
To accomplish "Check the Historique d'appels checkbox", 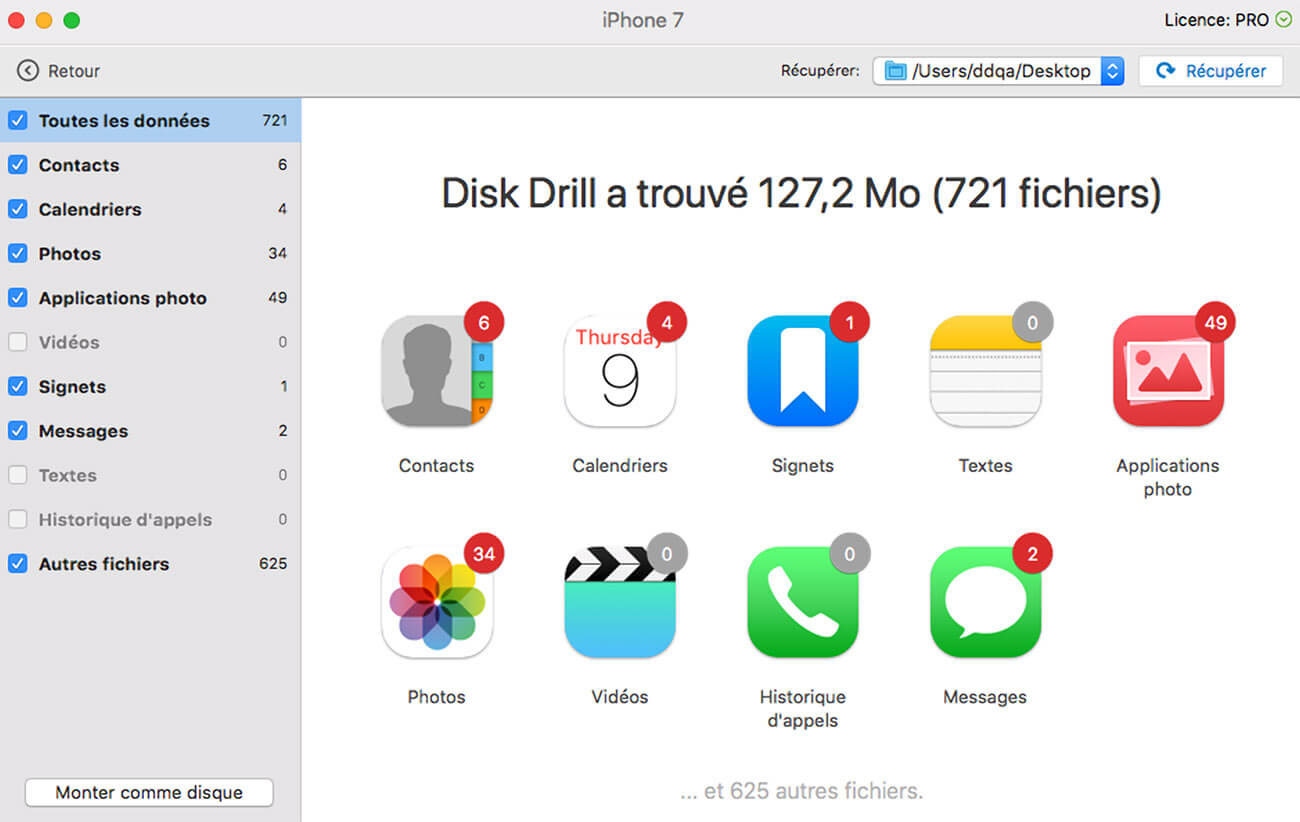I will [17, 519].
